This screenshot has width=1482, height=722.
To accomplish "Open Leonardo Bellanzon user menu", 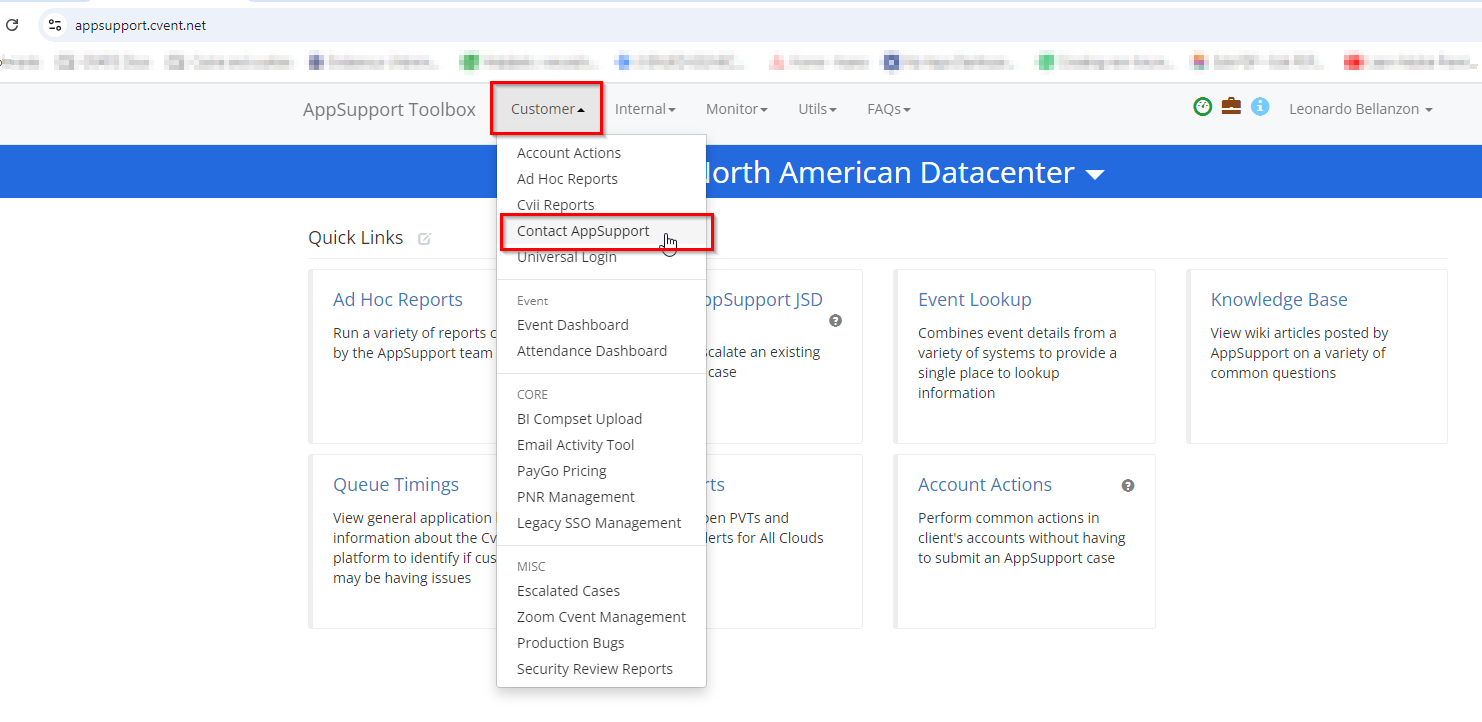I will click(1360, 109).
